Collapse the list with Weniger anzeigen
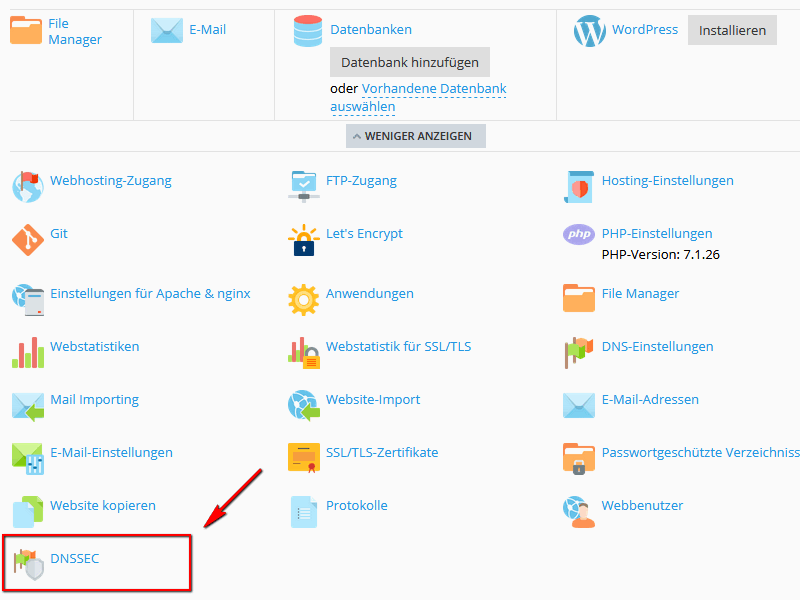The height and width of the screenshot is (600, 800). click(x=416, y=136)
